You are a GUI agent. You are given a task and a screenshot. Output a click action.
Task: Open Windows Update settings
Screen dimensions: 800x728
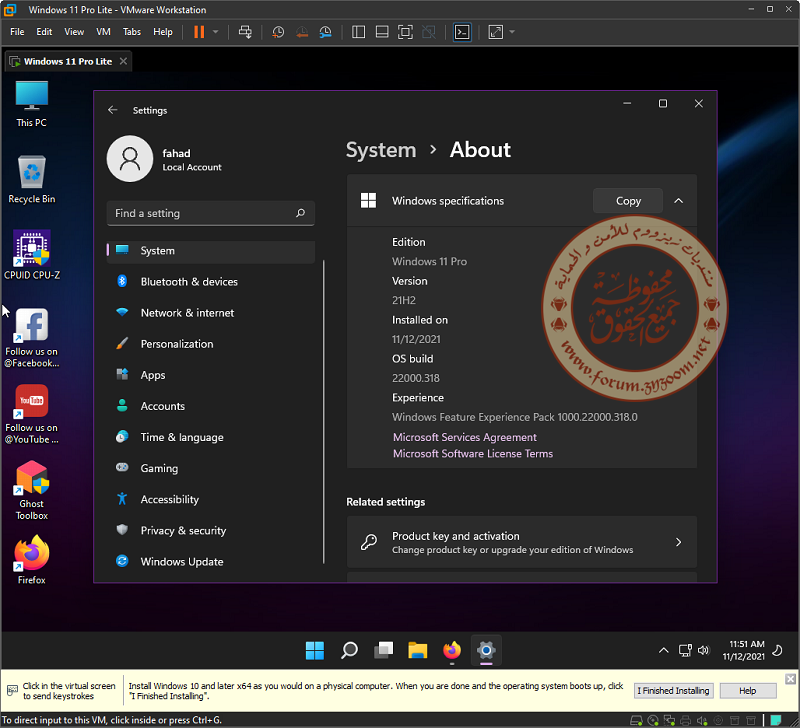pyautogui.click(x=210, y=562)
